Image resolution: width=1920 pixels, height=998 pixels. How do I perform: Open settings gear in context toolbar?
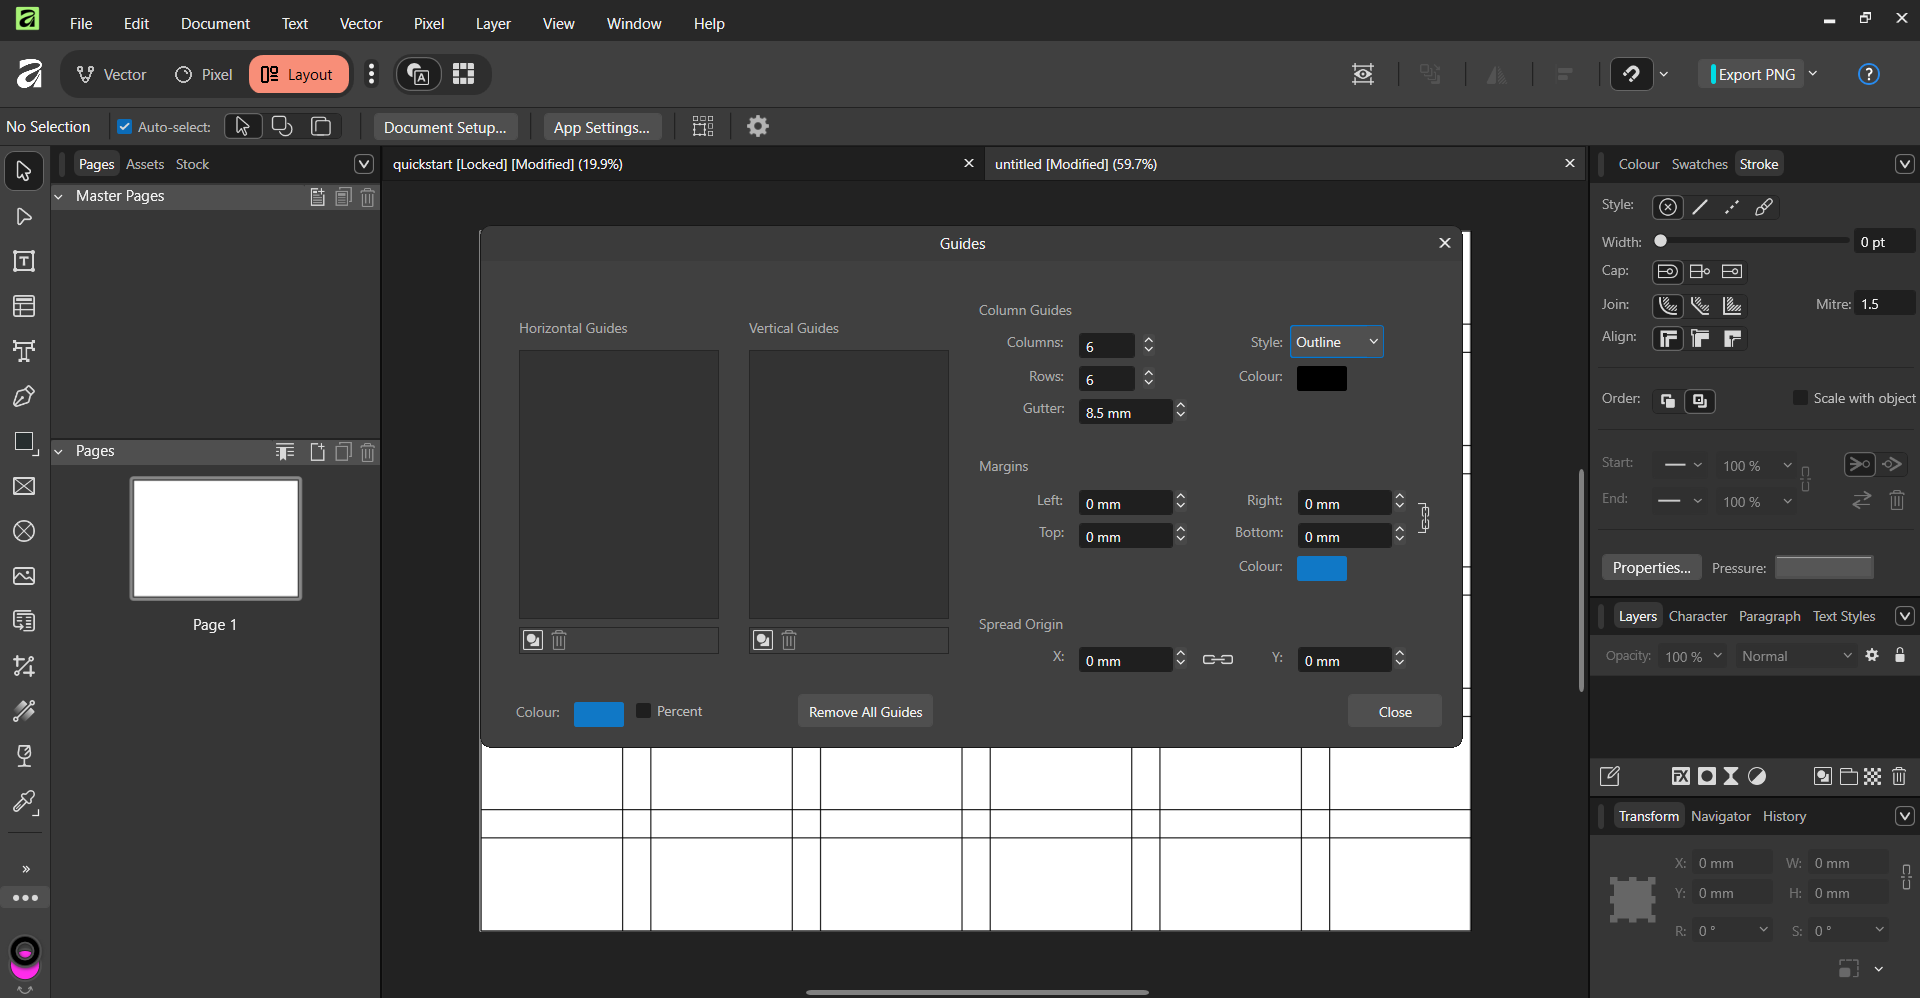[x=758, y=127]
